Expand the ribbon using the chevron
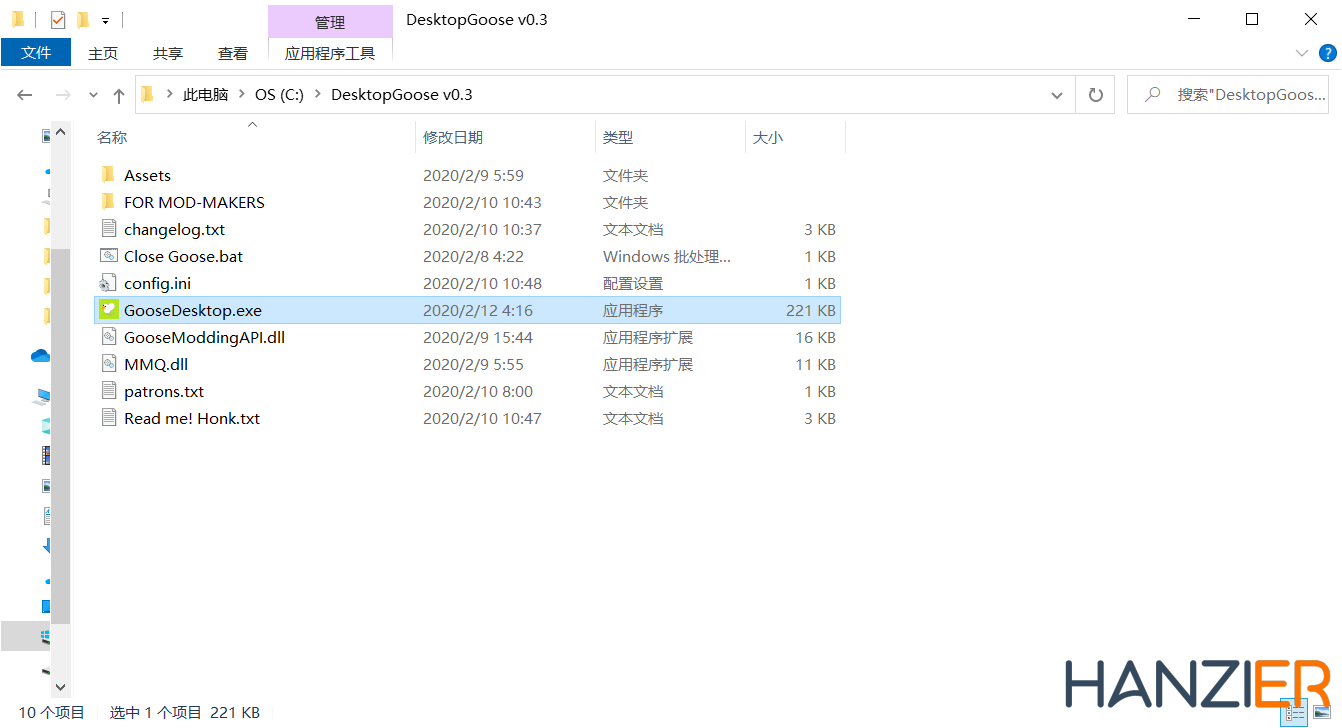This screenshot has height=728, width=1342. point(1302,53)
